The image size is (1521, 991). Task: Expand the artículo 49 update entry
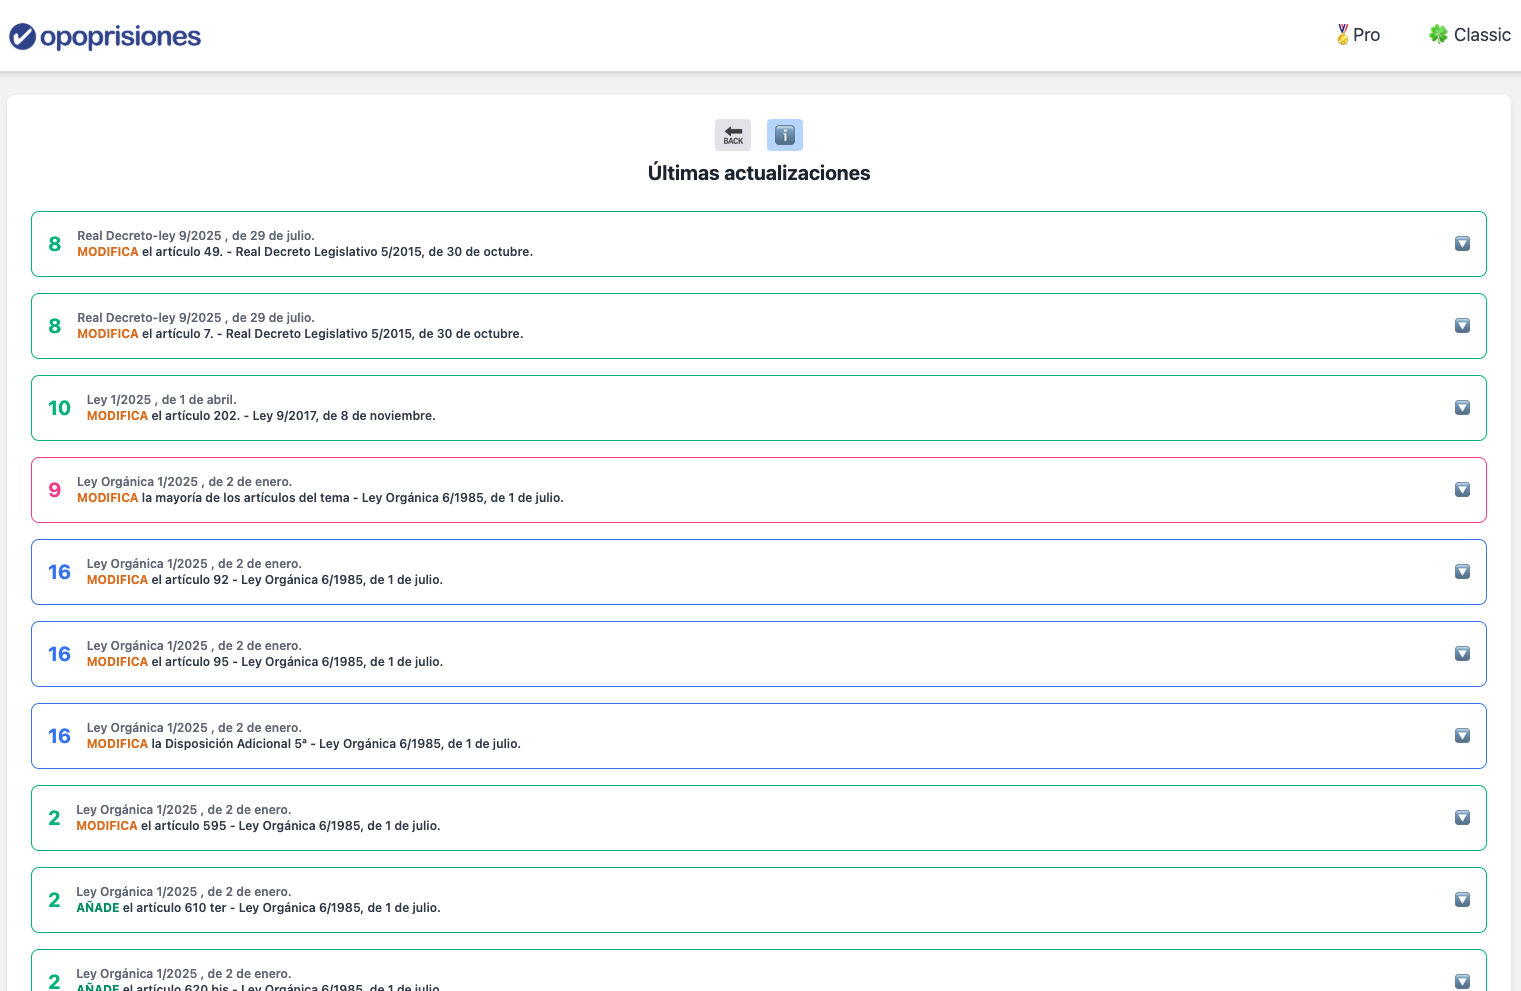(1462, 244)
